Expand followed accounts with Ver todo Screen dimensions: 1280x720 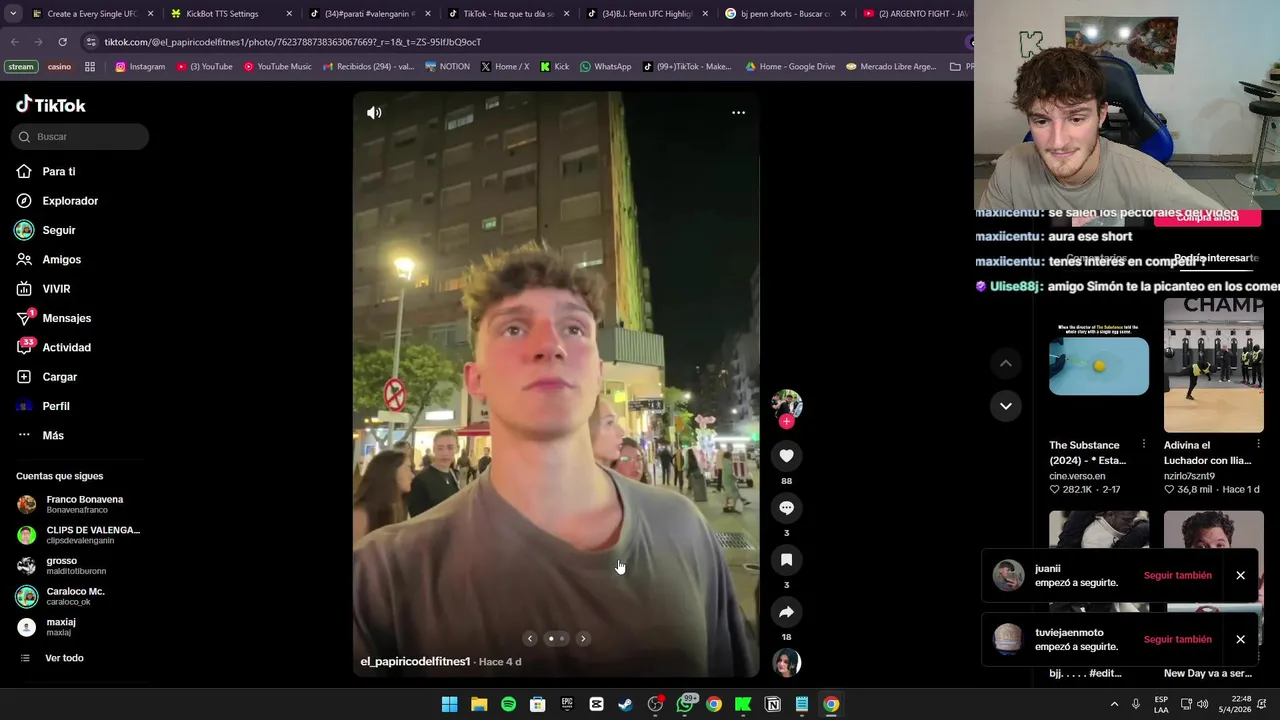click(x=64, y=658)
